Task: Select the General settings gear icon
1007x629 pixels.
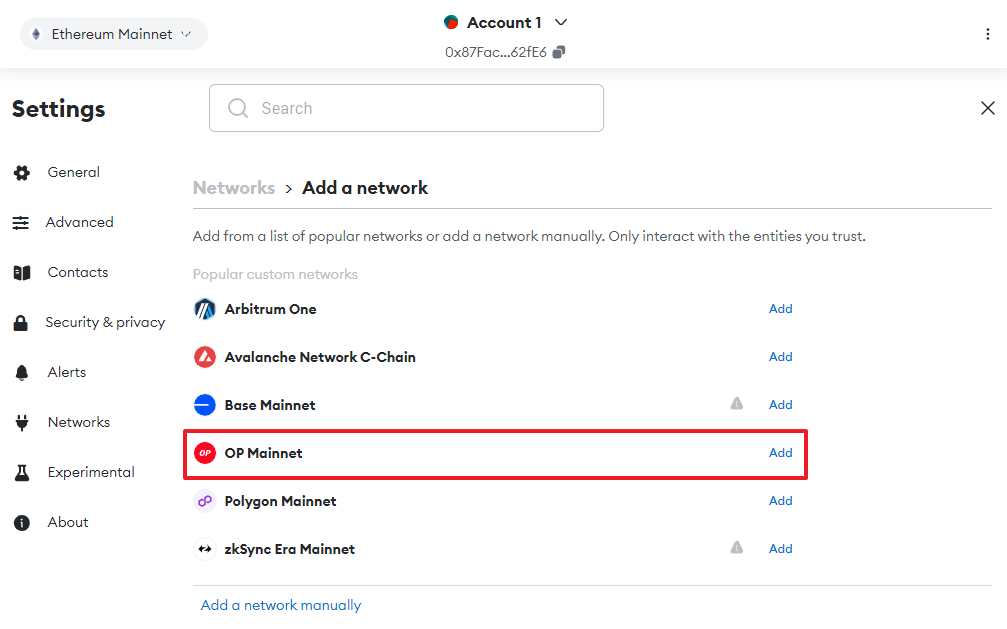Action: [21, 172]
